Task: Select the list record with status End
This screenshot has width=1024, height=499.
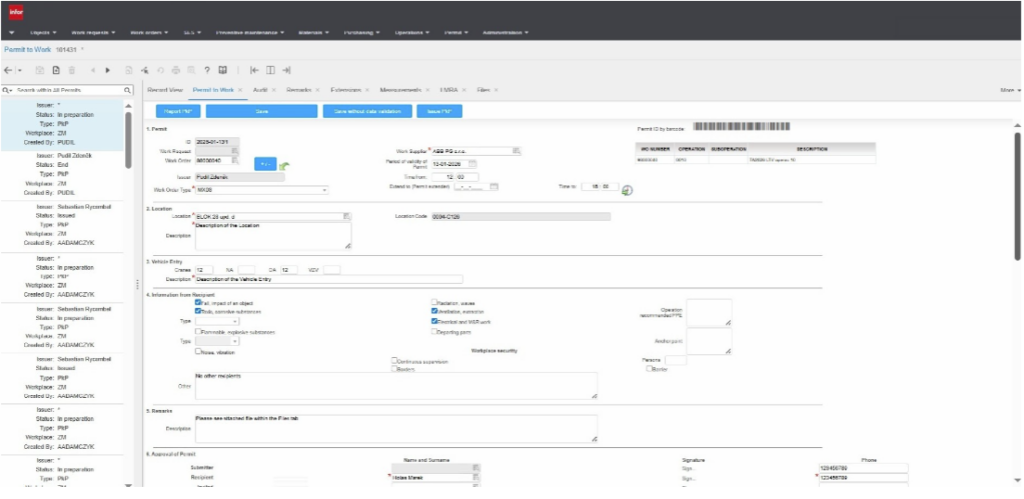Action: 62,174
